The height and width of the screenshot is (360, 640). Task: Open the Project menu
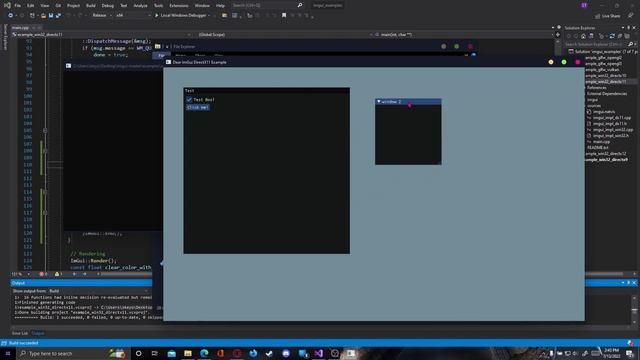pyautogui.click(x=73, y=6)
